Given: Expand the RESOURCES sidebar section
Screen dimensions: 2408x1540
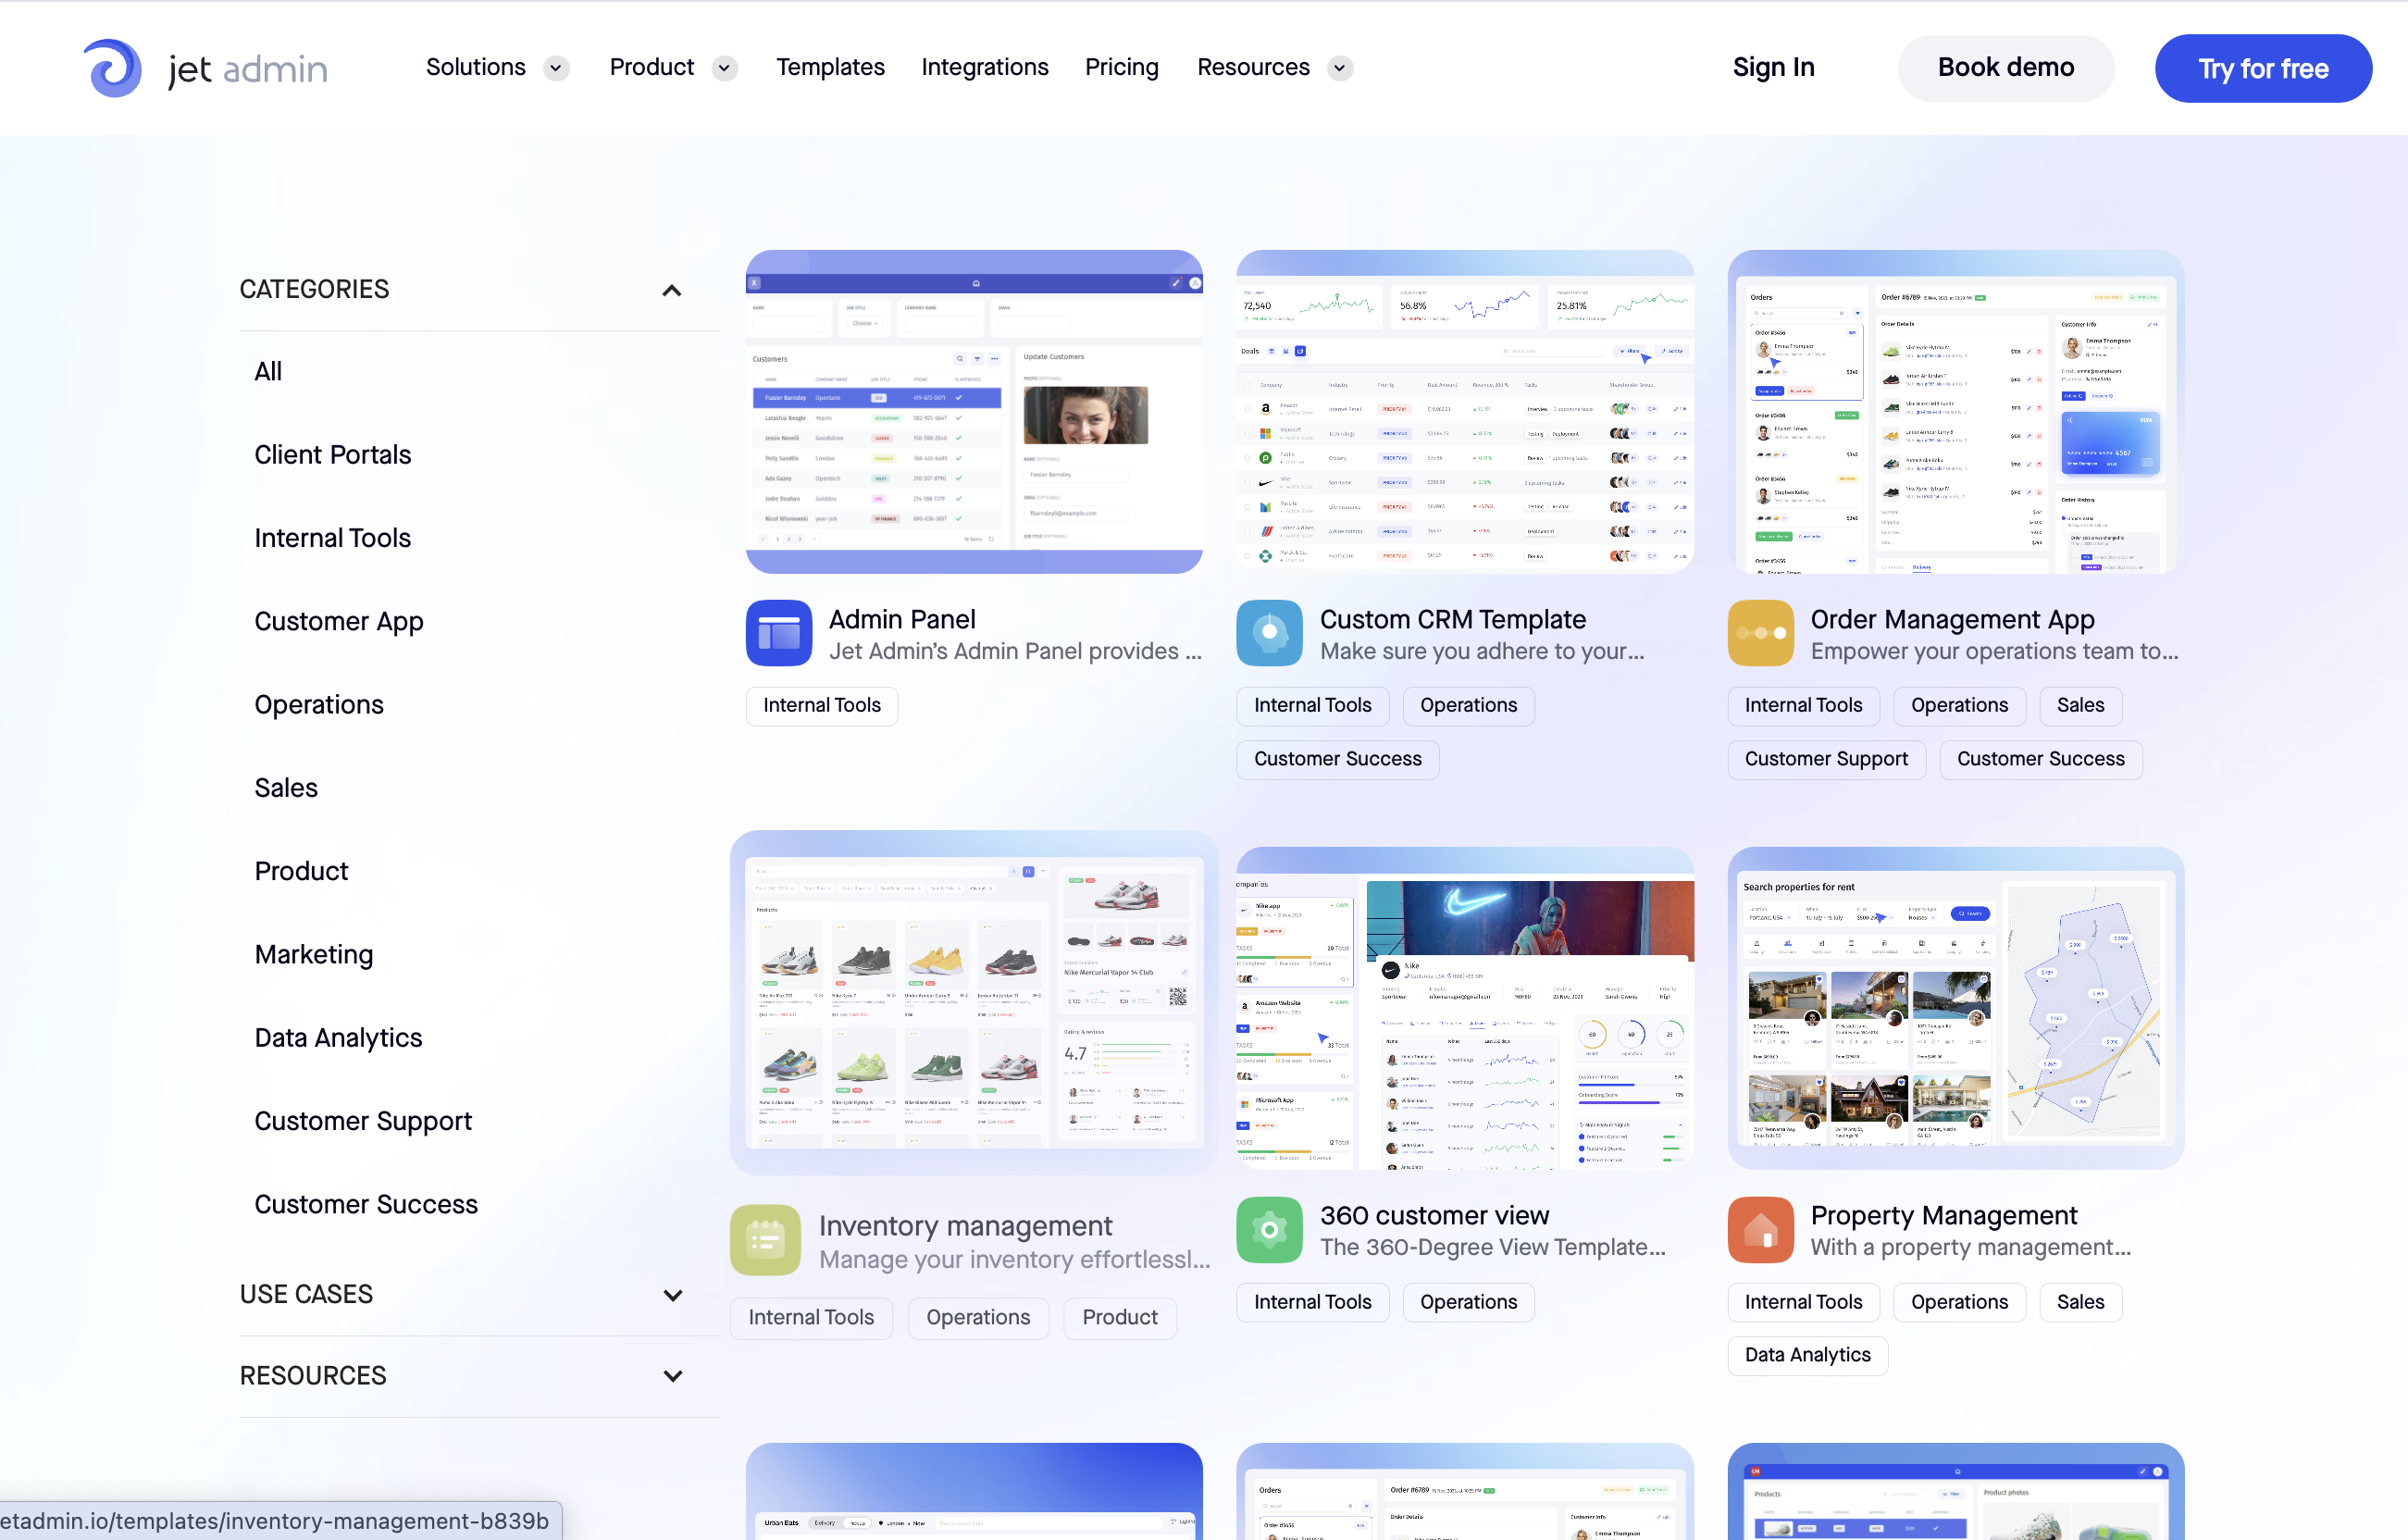Looking at the screenshot, I should point(672,1376).
